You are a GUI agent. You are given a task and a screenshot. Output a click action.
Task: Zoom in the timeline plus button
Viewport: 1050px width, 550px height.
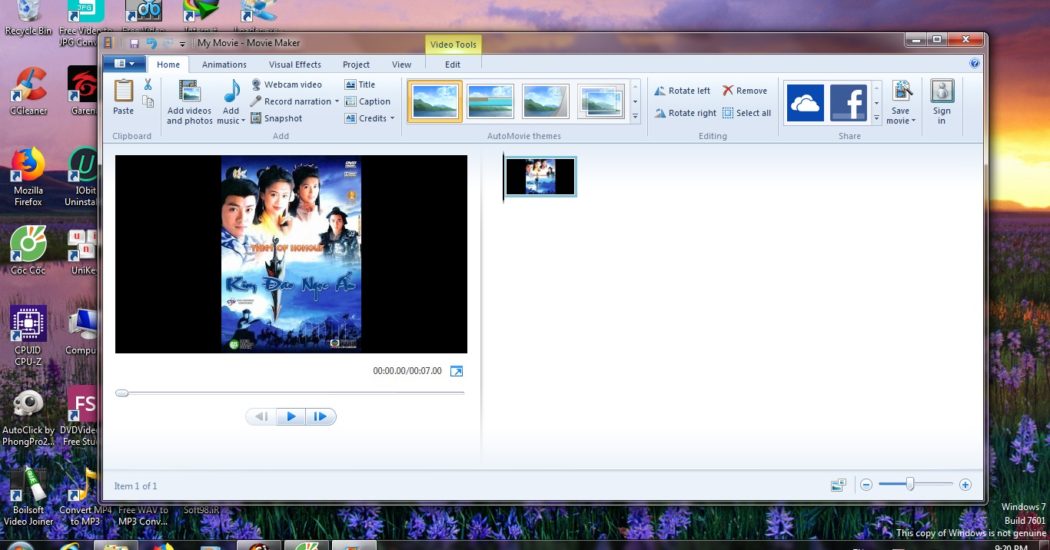(x=965, y=484)
